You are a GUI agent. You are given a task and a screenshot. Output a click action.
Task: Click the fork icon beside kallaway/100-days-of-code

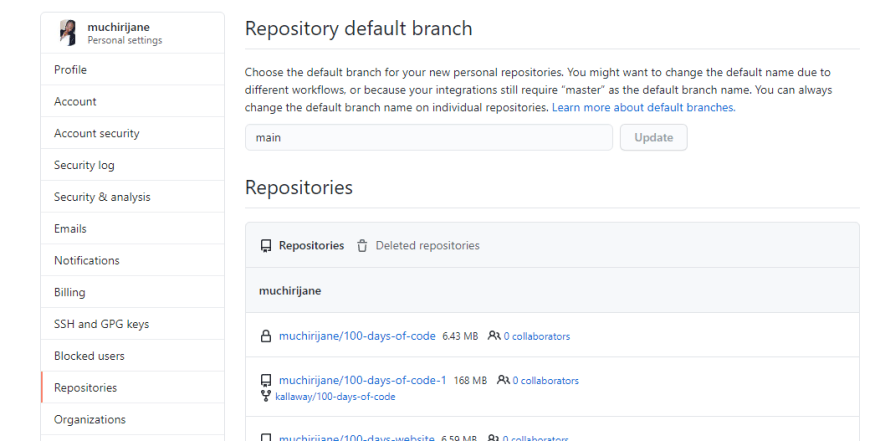click(266, 396)
